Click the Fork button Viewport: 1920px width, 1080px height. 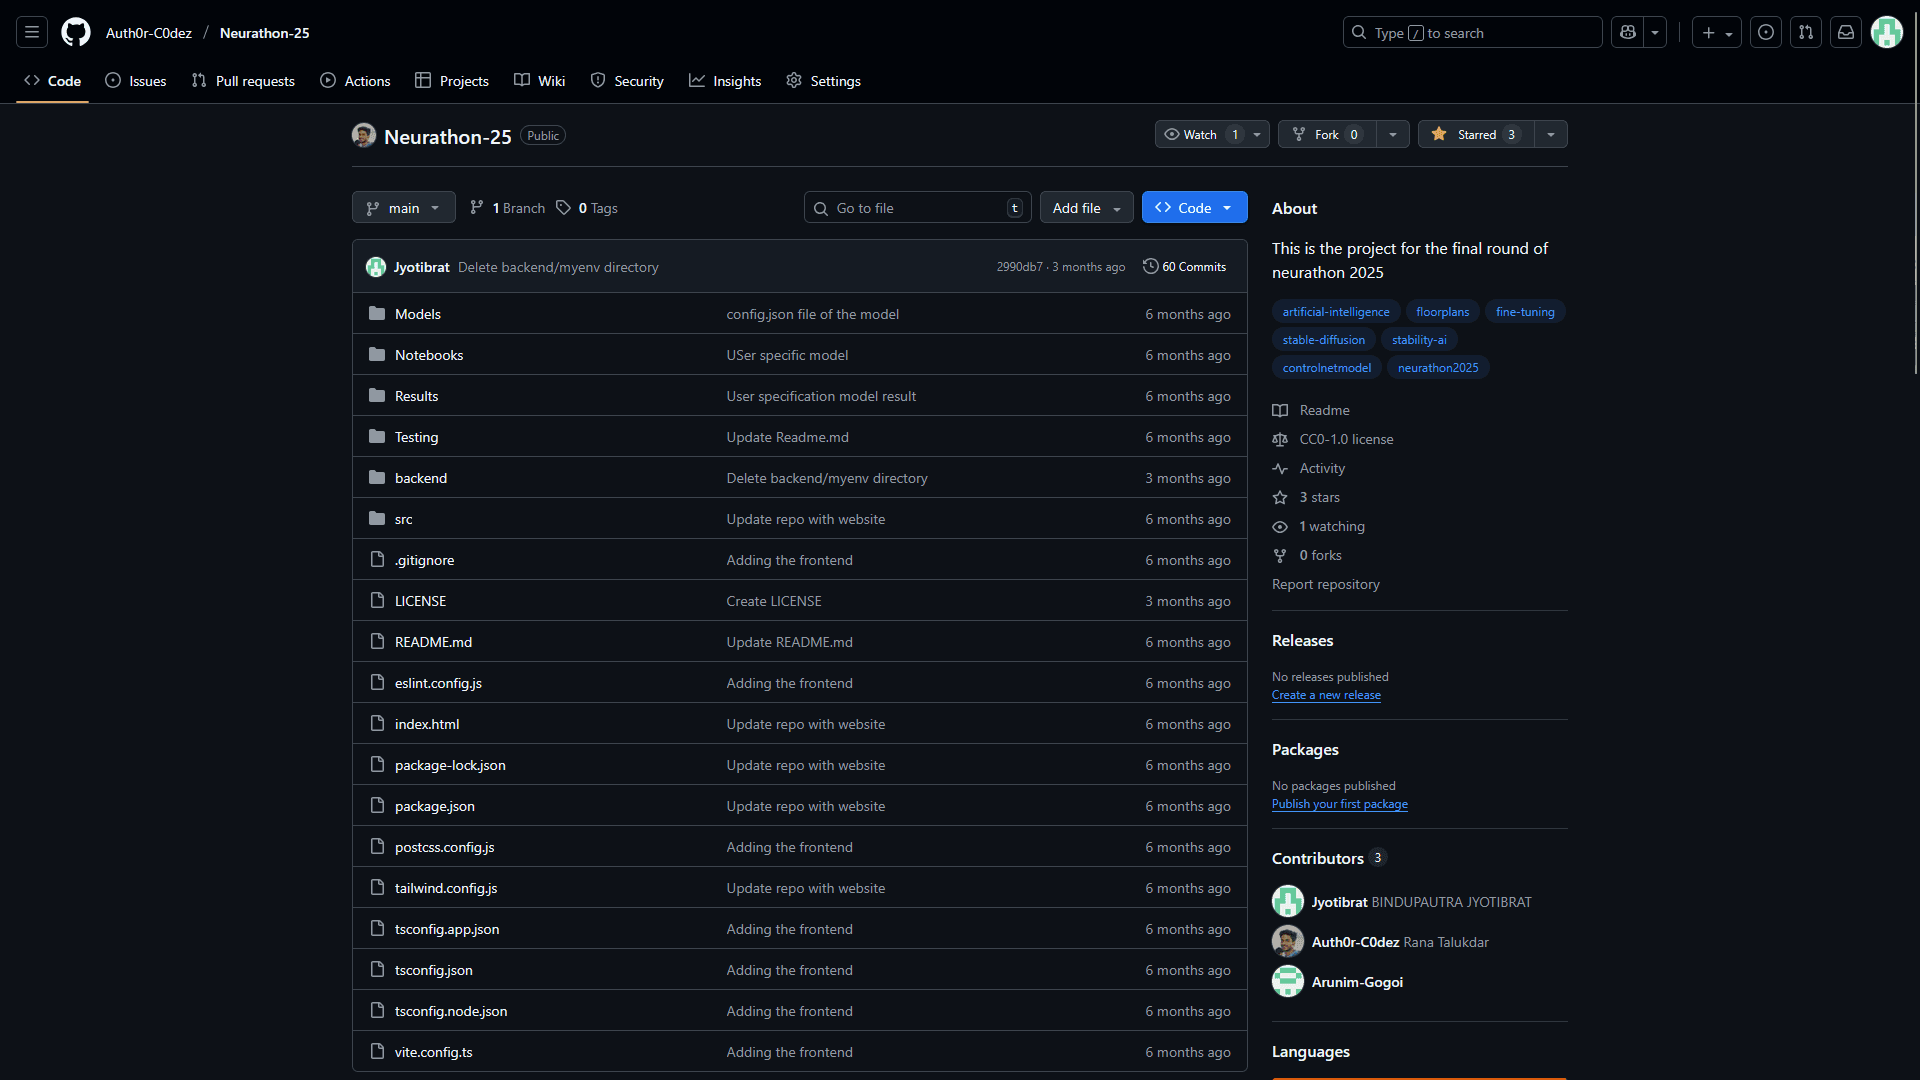[x=1326, y=135]
